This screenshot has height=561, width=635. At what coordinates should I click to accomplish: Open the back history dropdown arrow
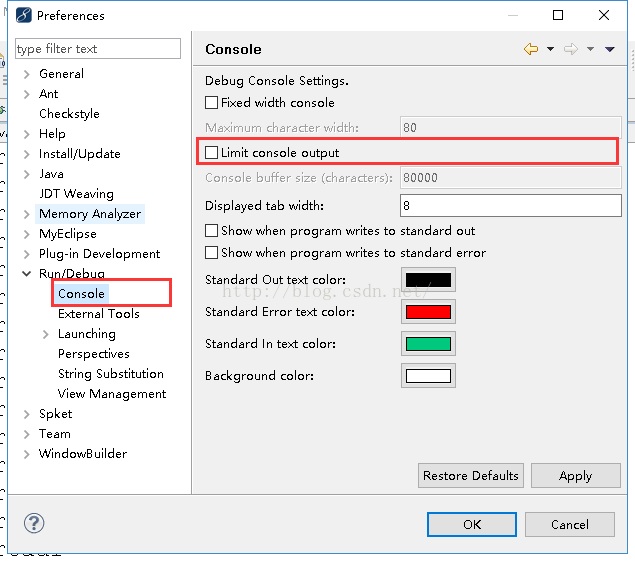[x=550, y=49]
